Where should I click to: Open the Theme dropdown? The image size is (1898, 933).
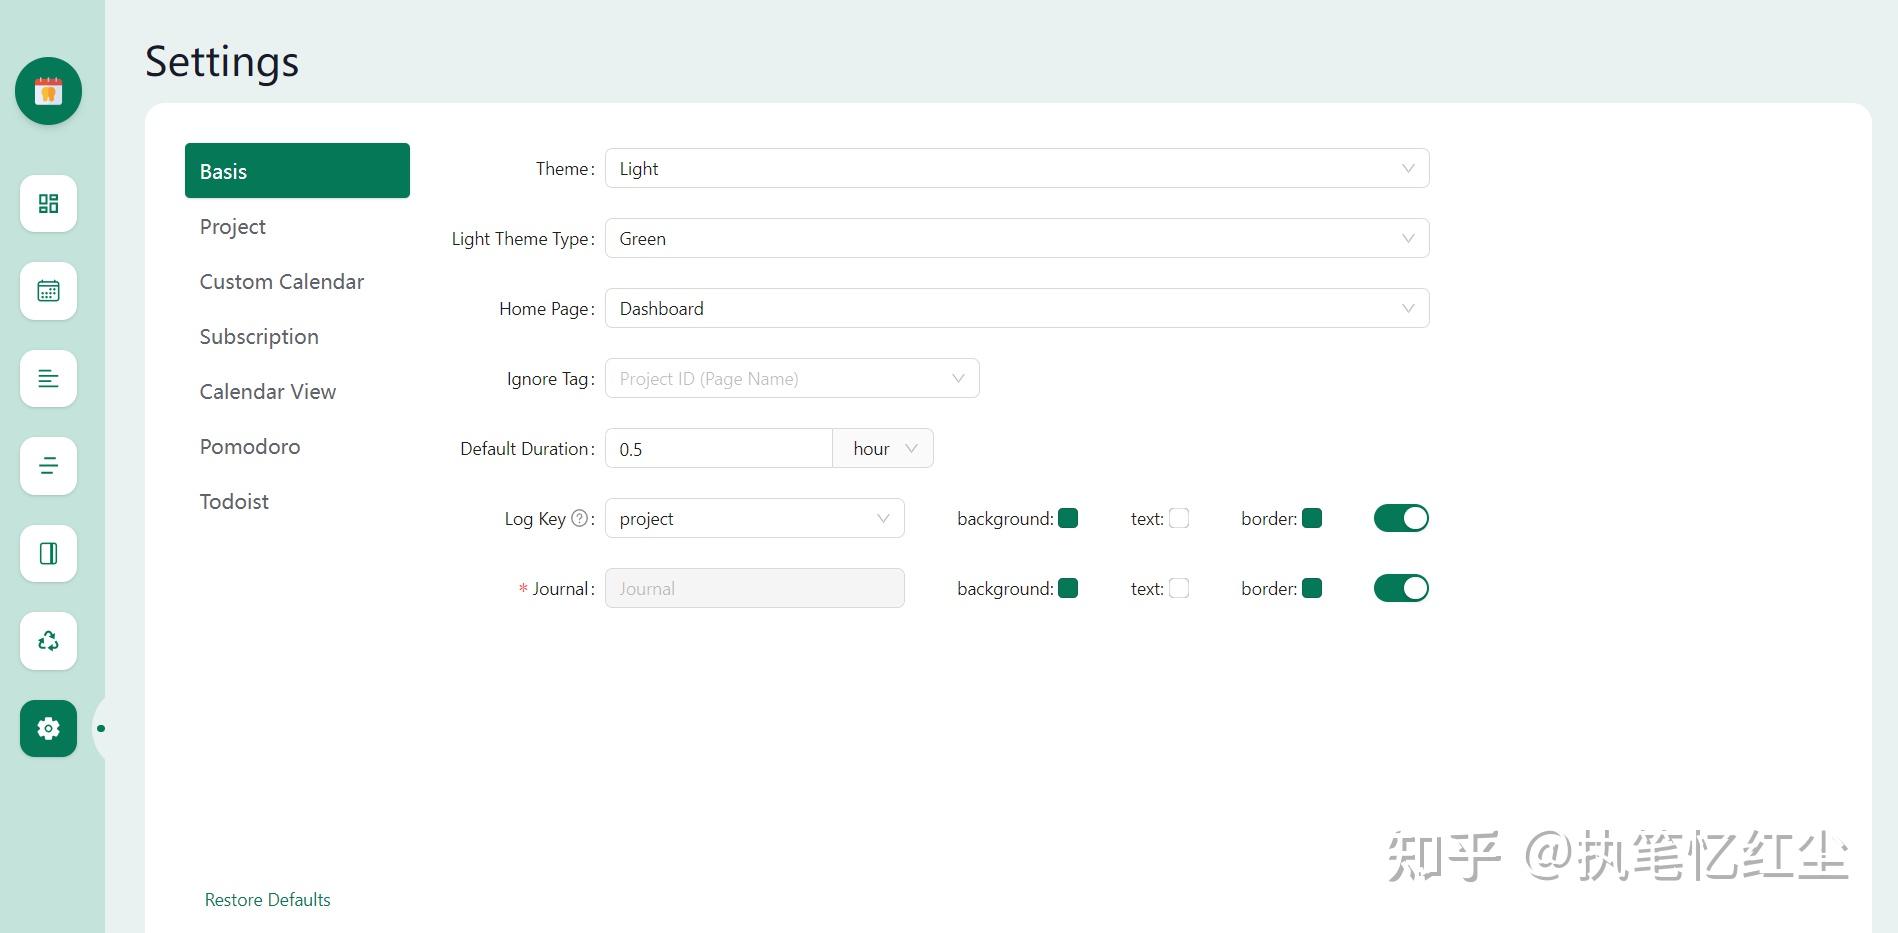click(1016, 168)
